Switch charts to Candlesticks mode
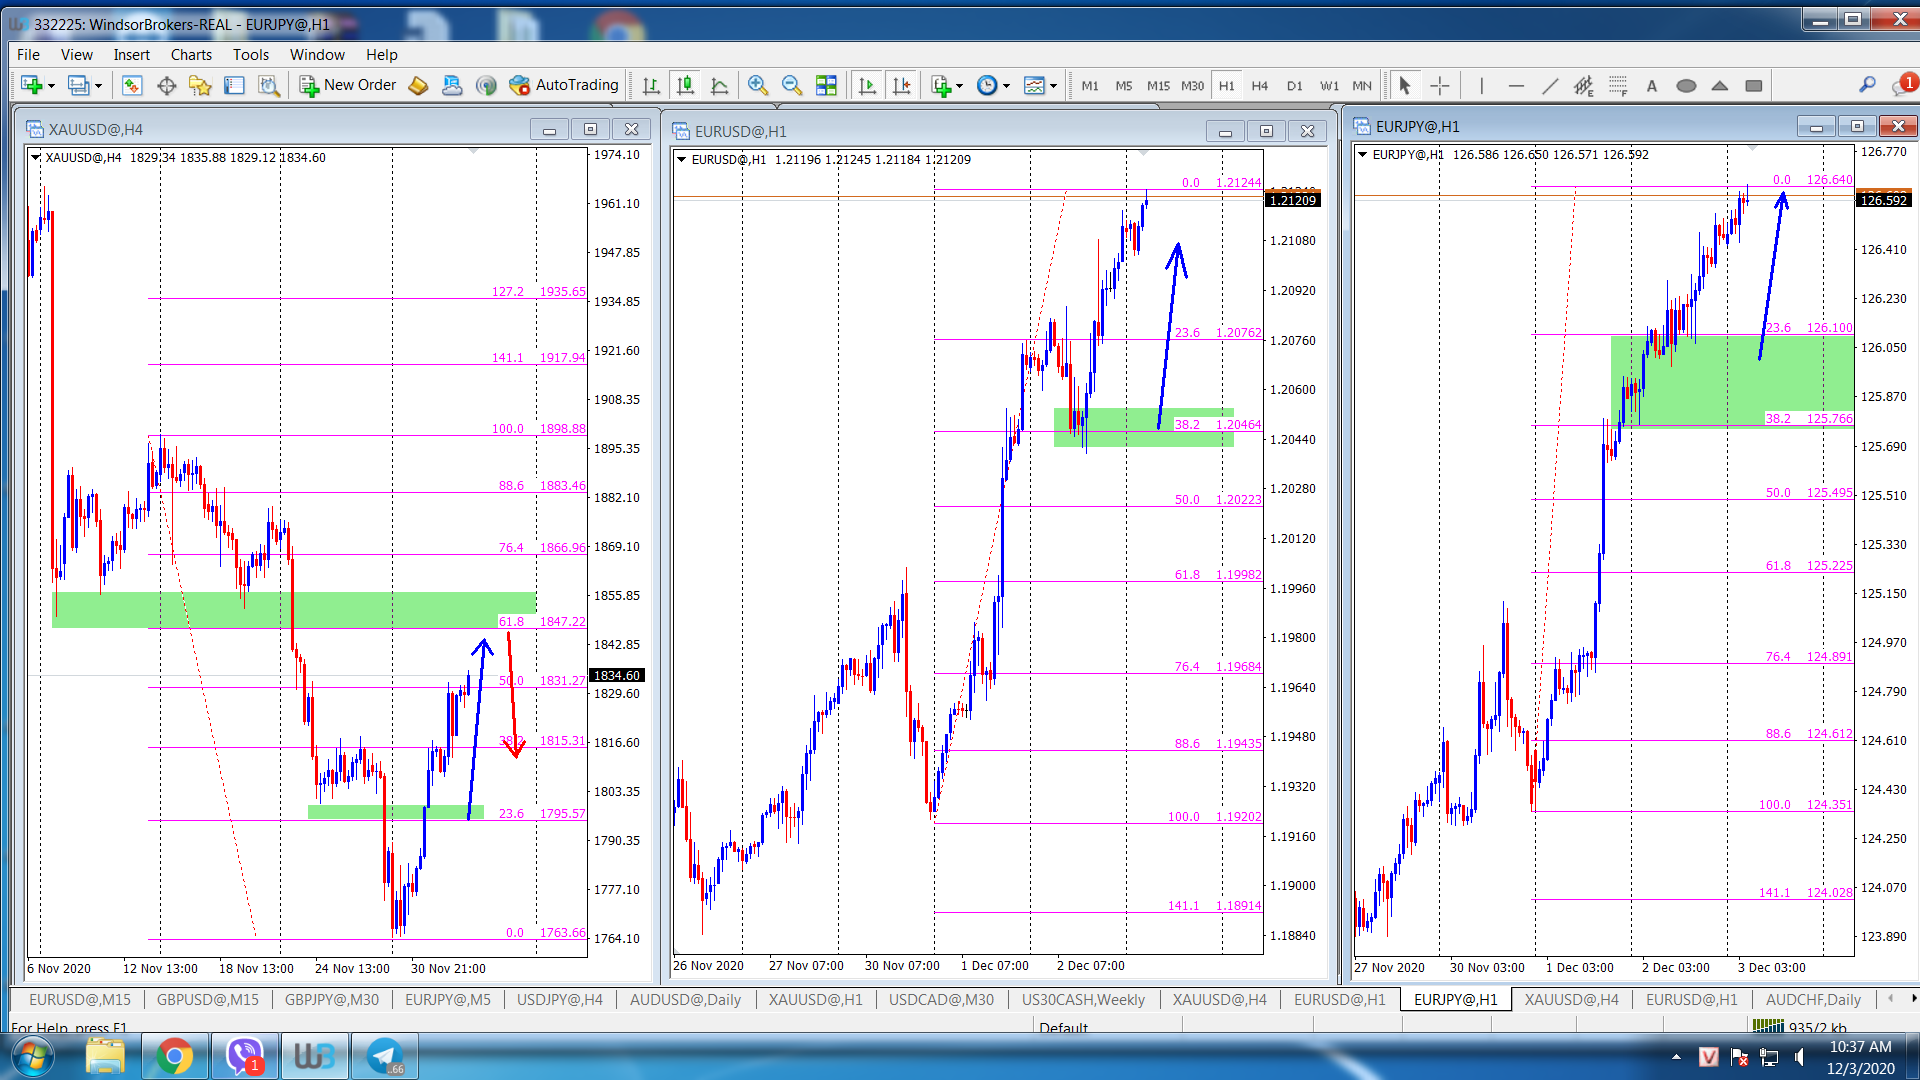Image resolution: width=1920 pixels, height=1080 pixels. point(685,86)
